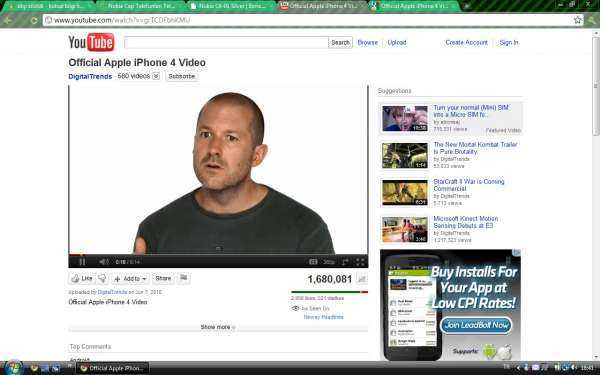600x375 pixels.
Task: Click the browser reload icon
Action: click(x=34, y=20)
